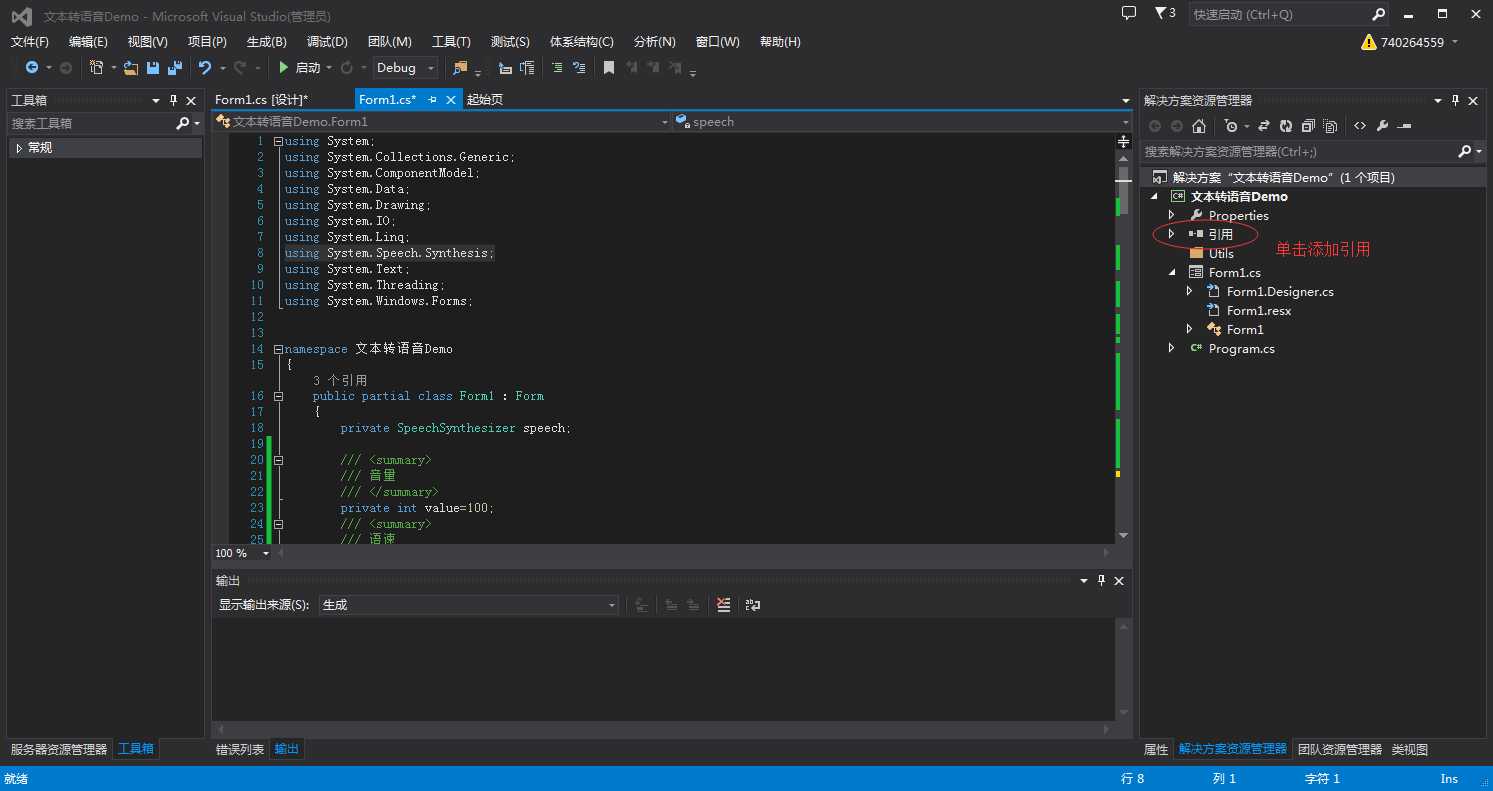Image resolution: width=1493 pixels, height=791 pixels.
Task: Click the Home icon in Solution Explorer
Action: point(1199,126)
